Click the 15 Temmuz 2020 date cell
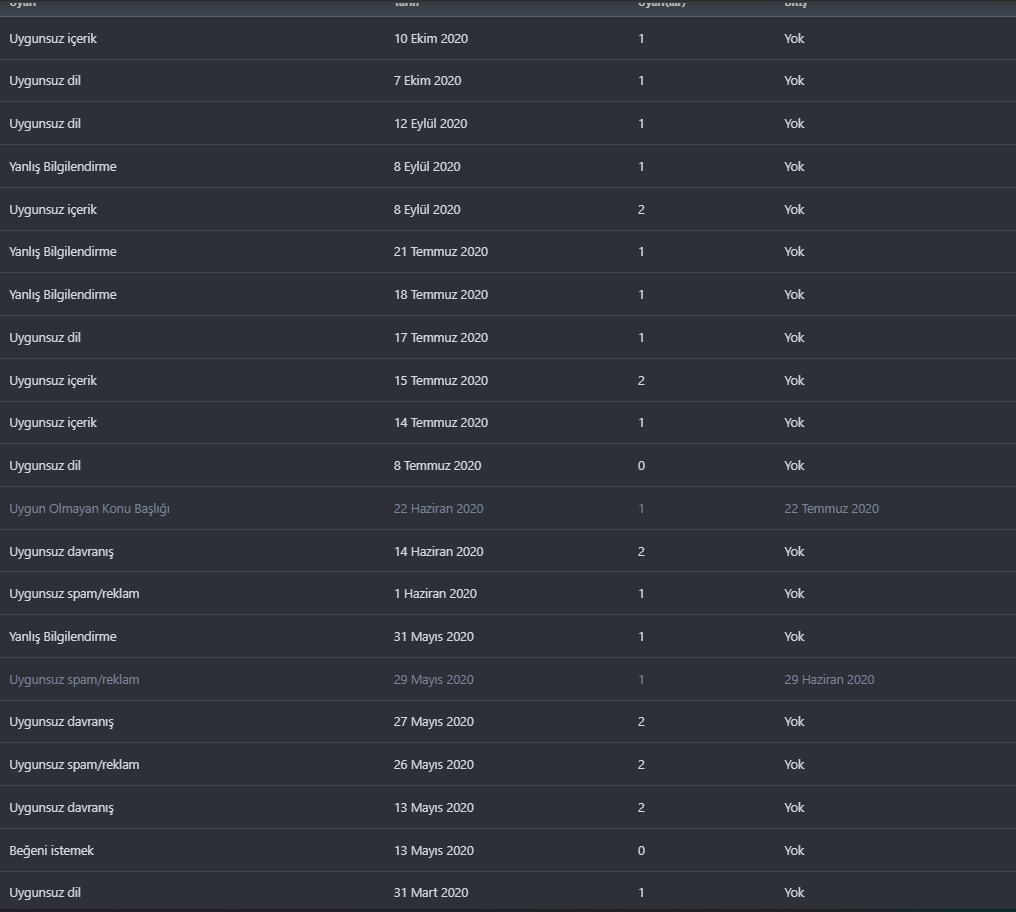Viewport: 1016px width, 912px height. click(x=440, y=381)
